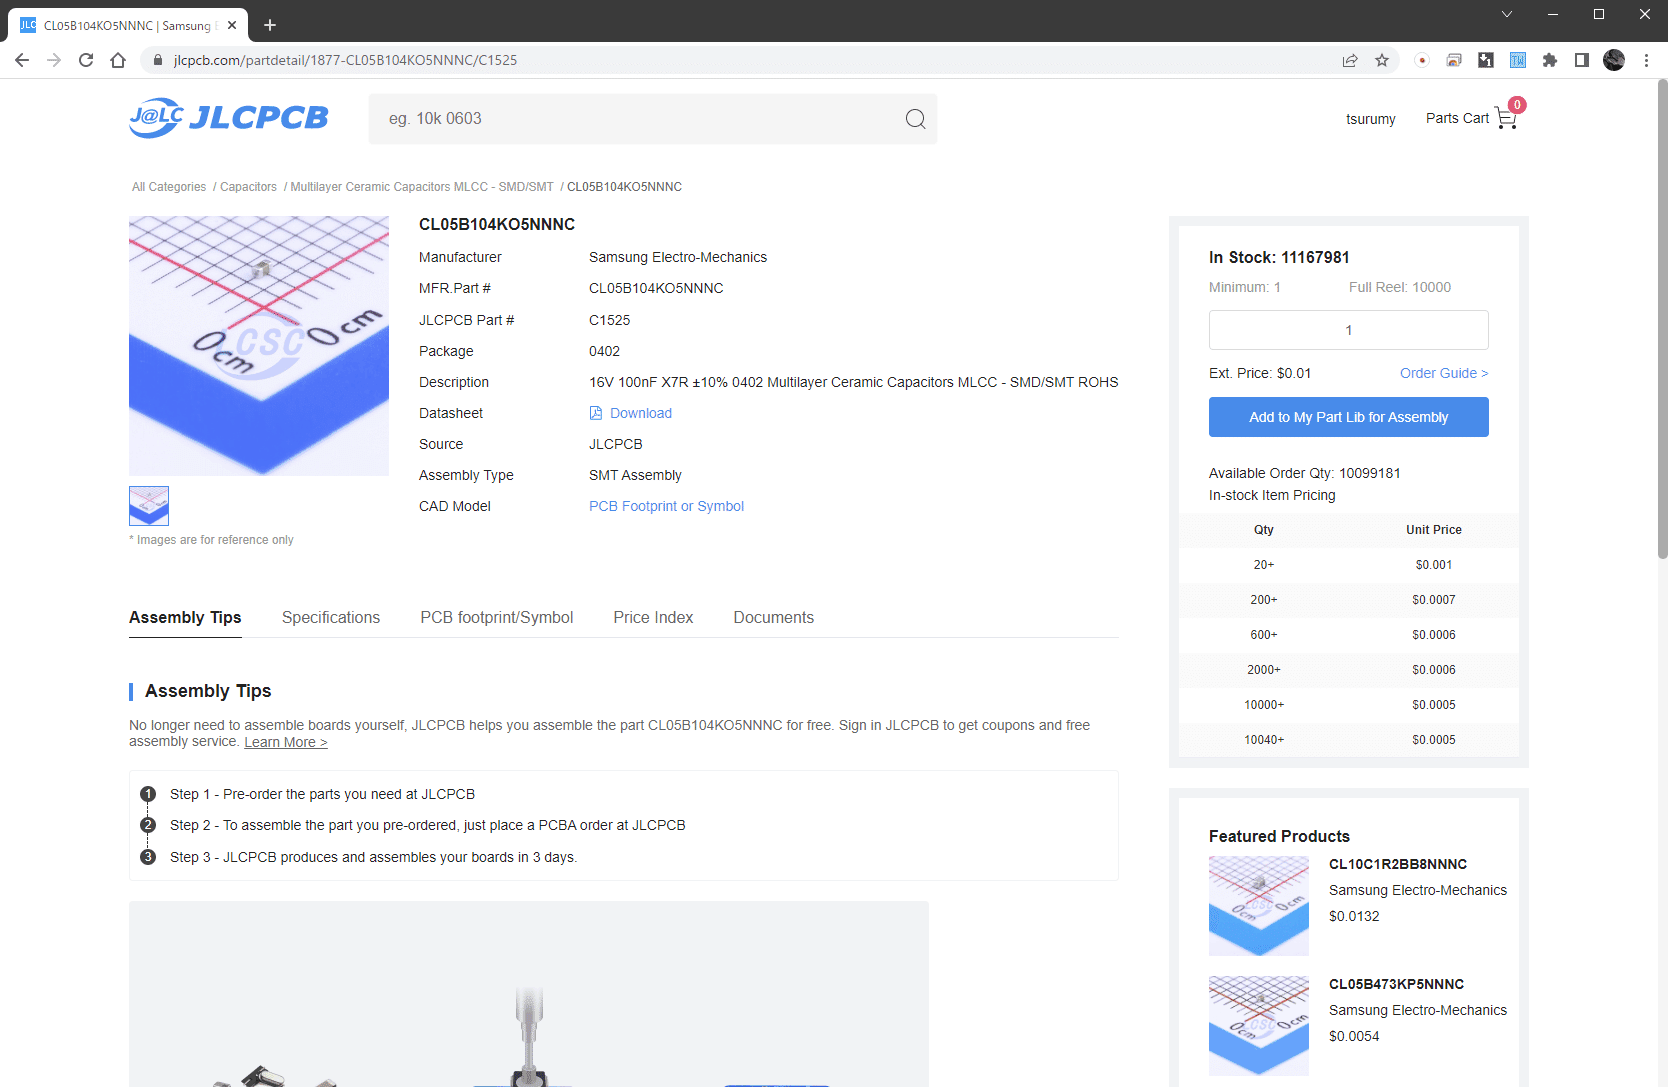Click the red record extension icon

coord(1422,60)
